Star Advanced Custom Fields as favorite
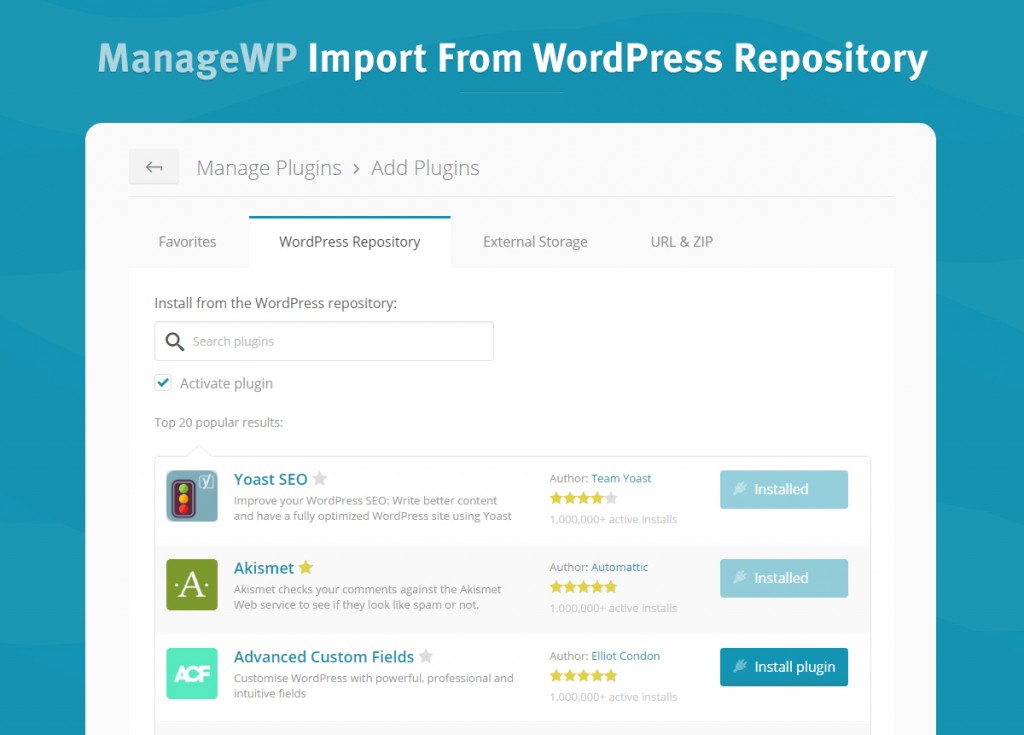The height and width of the screenshot is (735, 1024). 426,657
